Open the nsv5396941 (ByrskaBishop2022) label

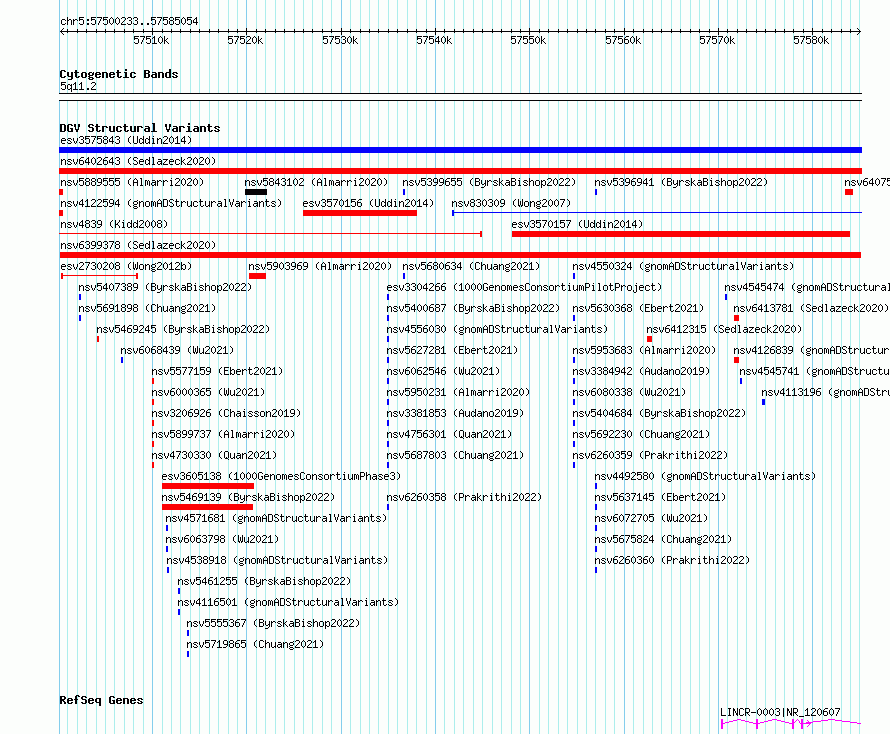tap(681, 182)
